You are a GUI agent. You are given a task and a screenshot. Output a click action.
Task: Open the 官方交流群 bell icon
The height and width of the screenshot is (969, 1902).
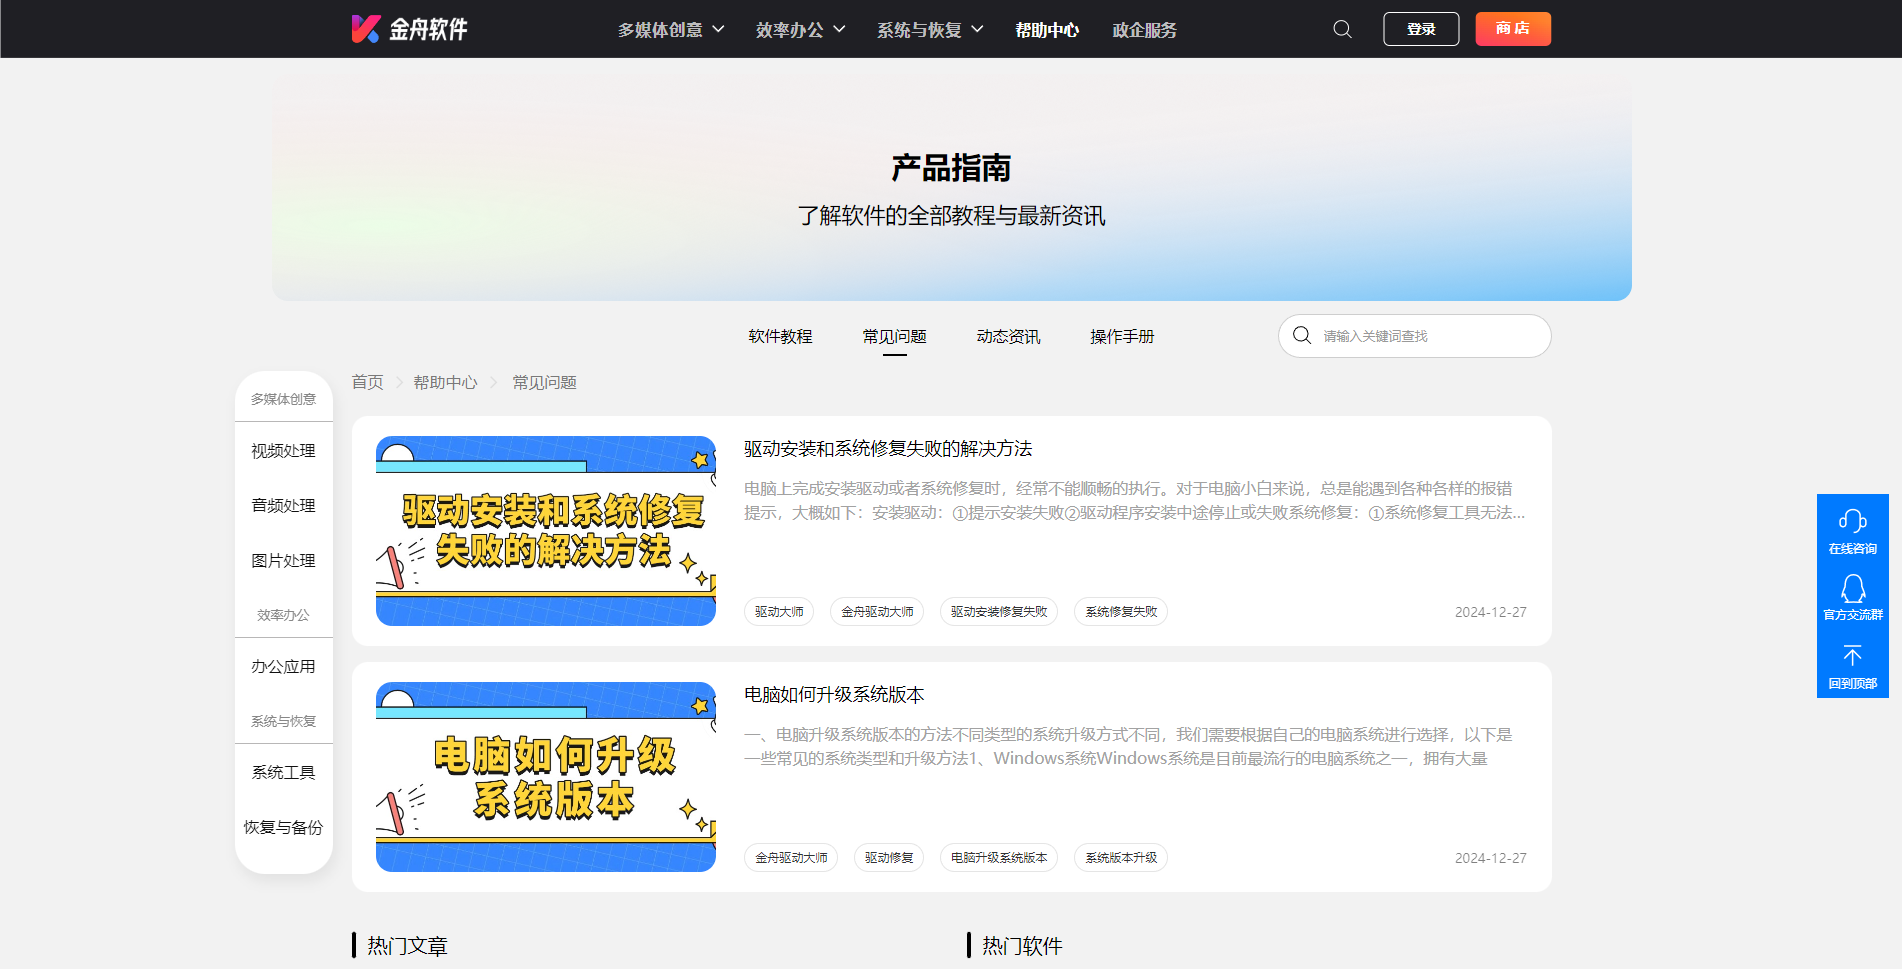click(x=1852, y=588)
